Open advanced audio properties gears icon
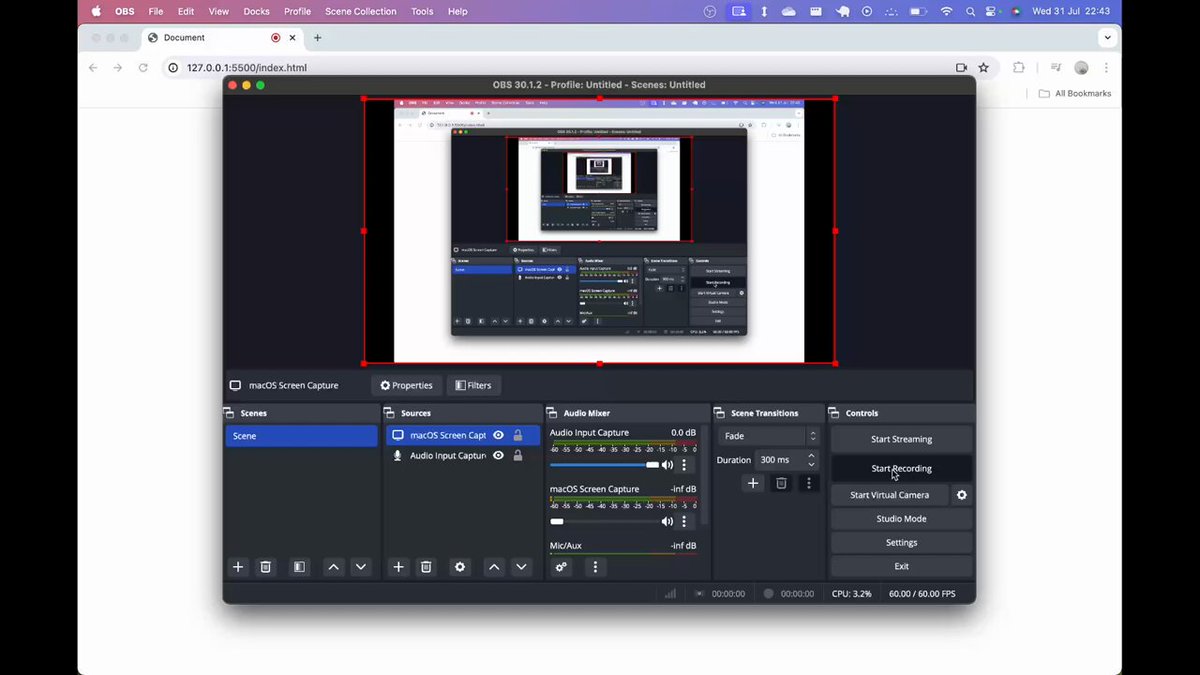The height and width of the screenshot is (675, 1200). pyautogui.click(x=561, y=567)
